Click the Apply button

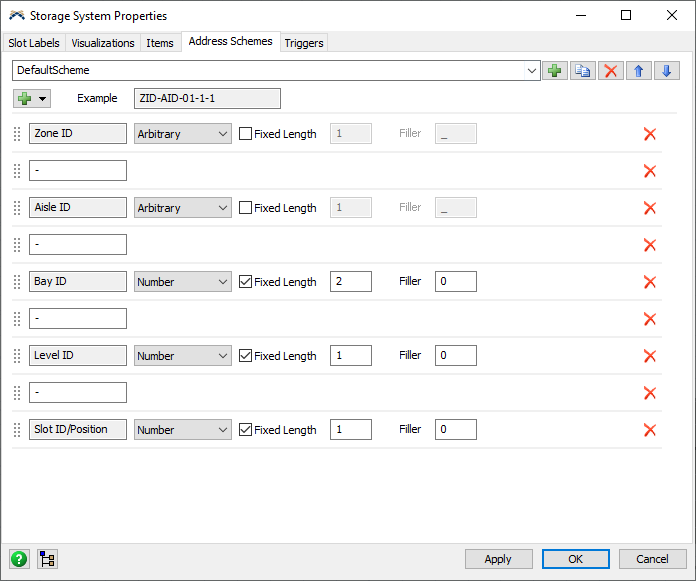tap(498, 559)
